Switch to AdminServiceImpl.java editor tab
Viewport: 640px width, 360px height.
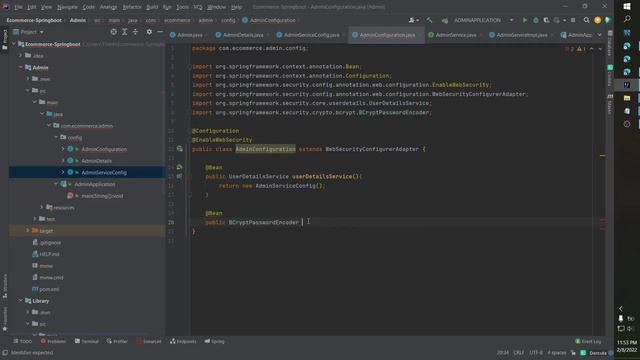[x=520, y=35]
